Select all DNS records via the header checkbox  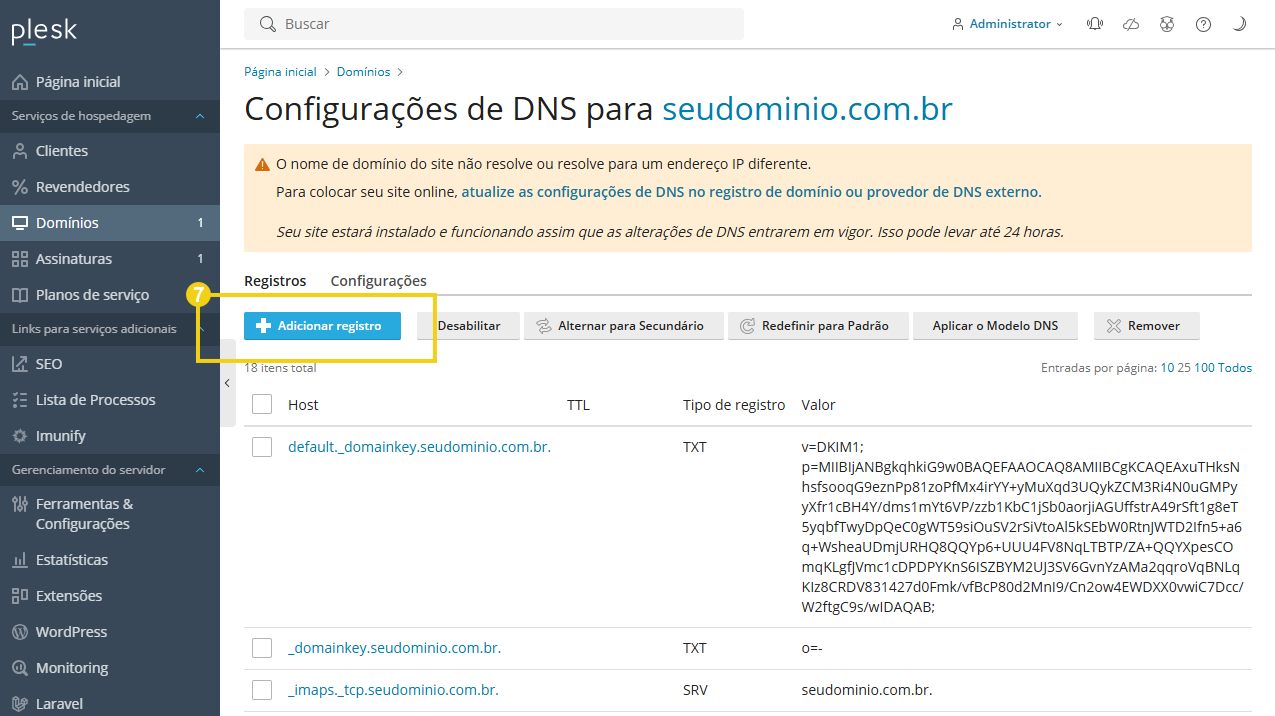click(x=261, y=404)
